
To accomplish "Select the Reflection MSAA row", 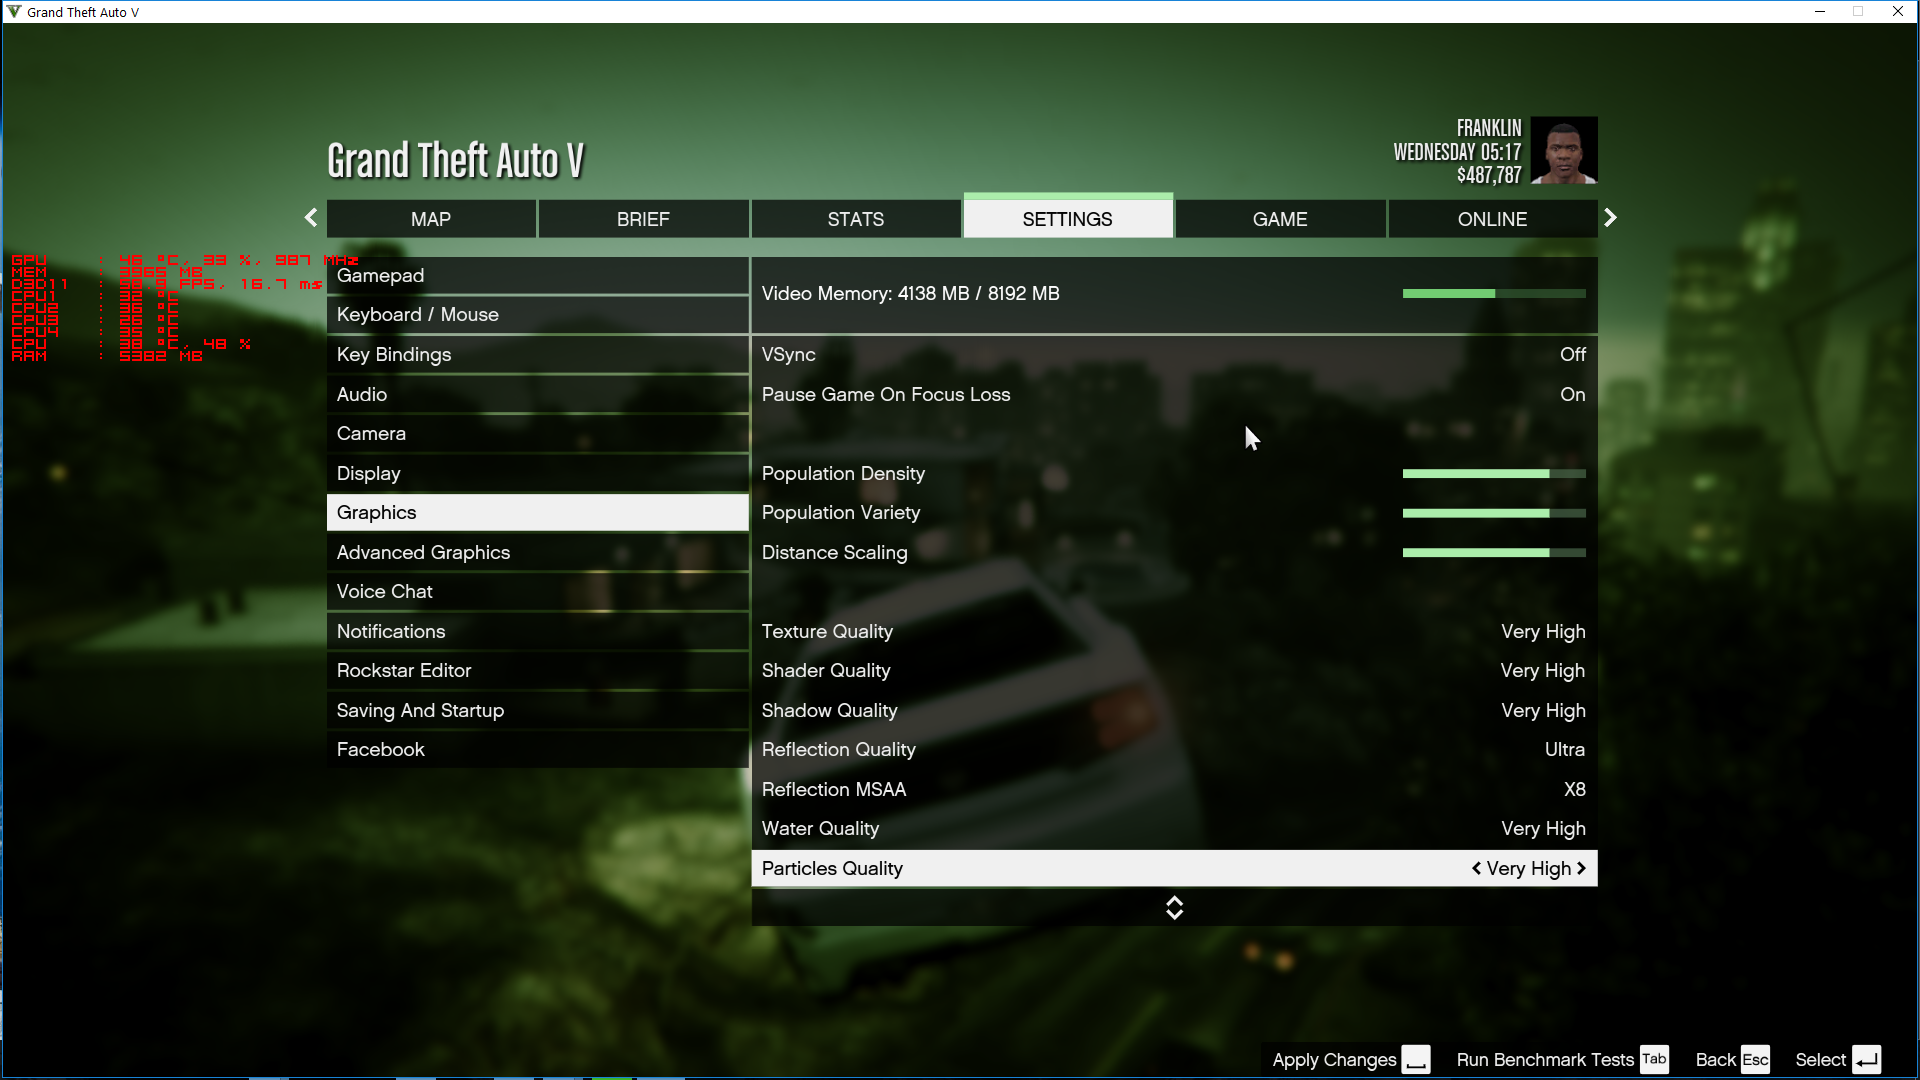I will point(1174,789).
